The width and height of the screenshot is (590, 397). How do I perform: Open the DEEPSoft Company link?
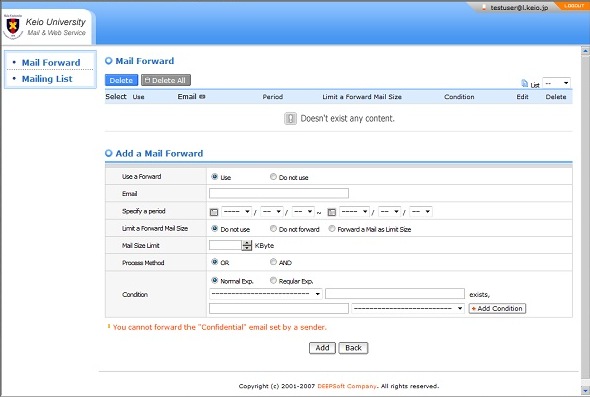click(x=347, y=386)
